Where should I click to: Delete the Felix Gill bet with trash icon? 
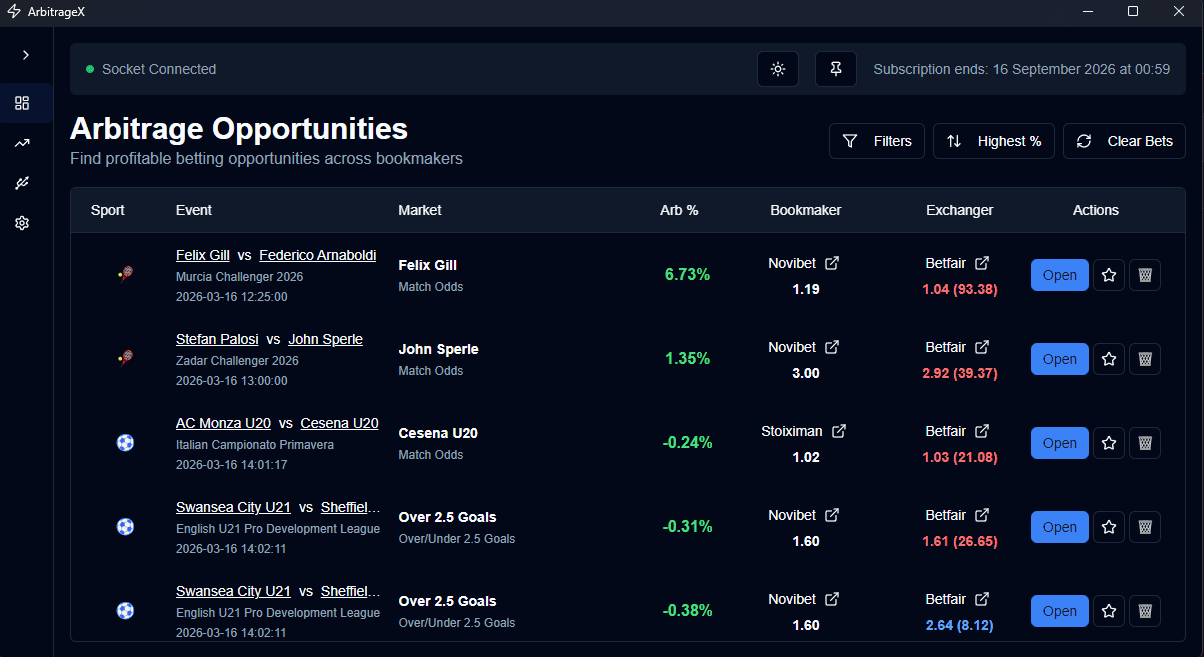point(1144,275)
